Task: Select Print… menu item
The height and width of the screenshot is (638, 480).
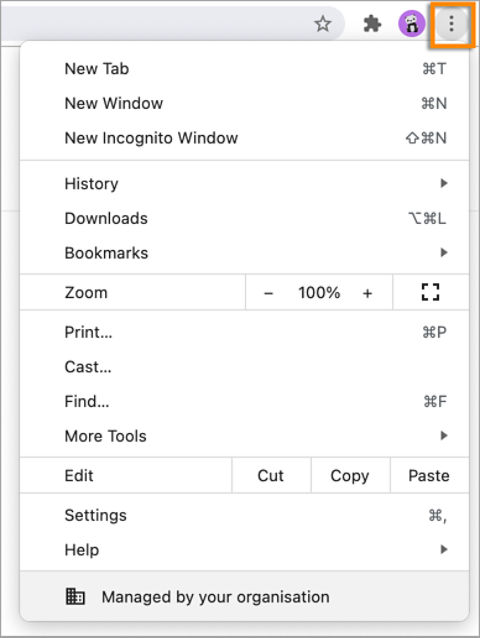Action: coord(244,332)
